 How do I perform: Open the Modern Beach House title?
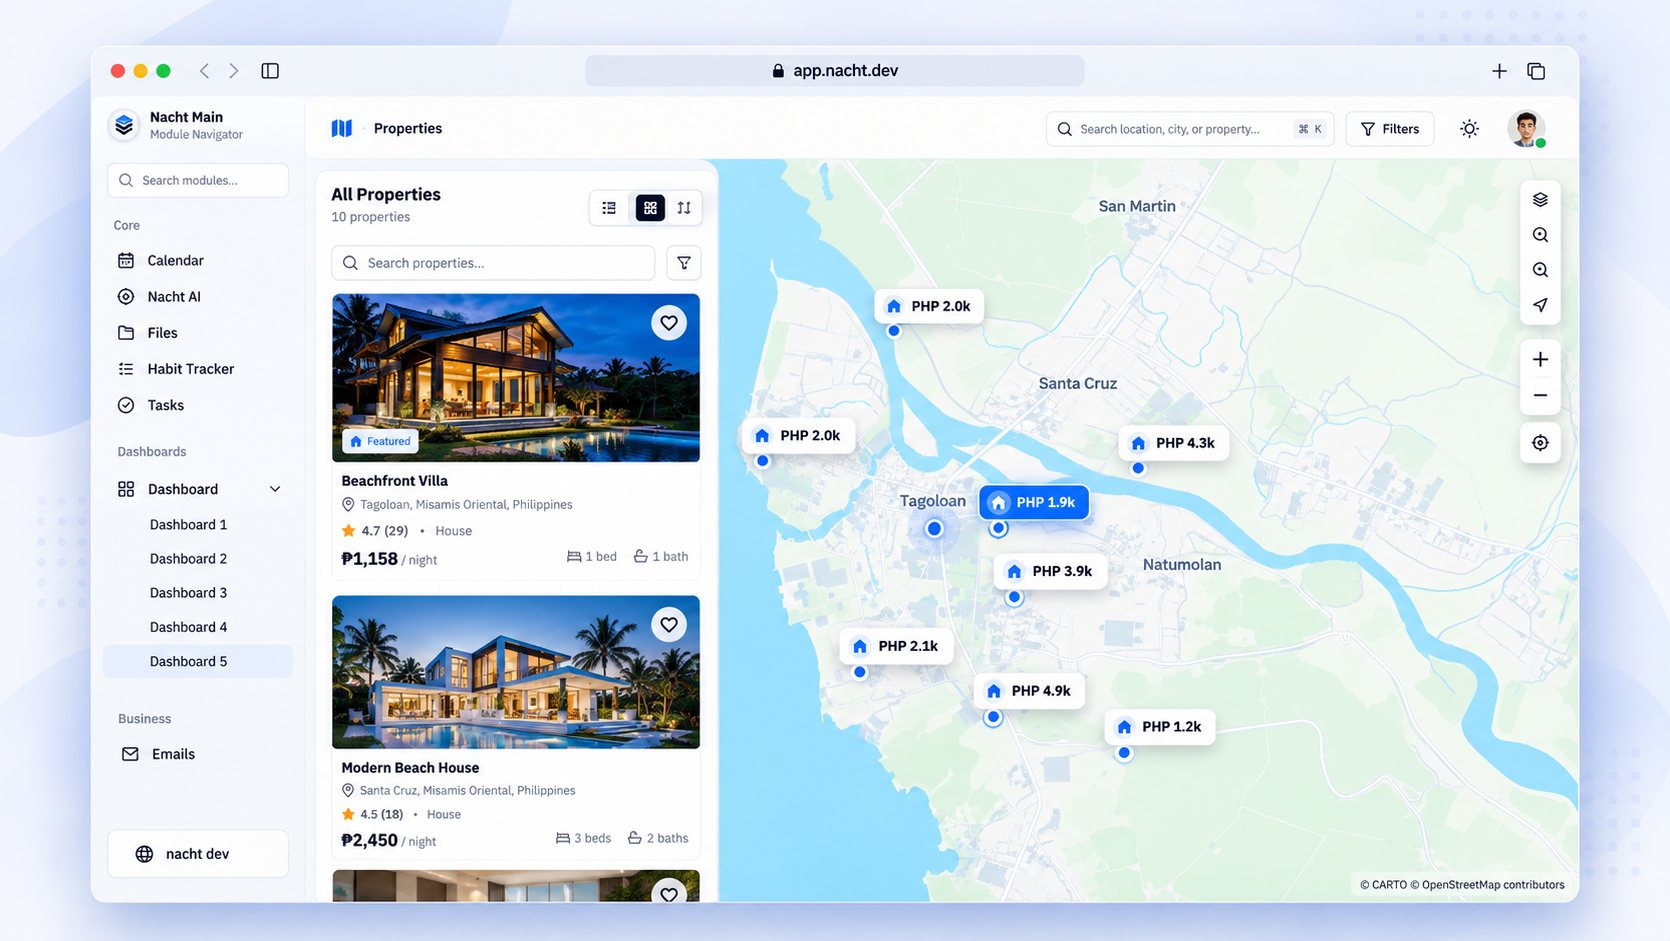tap(410, 768)
